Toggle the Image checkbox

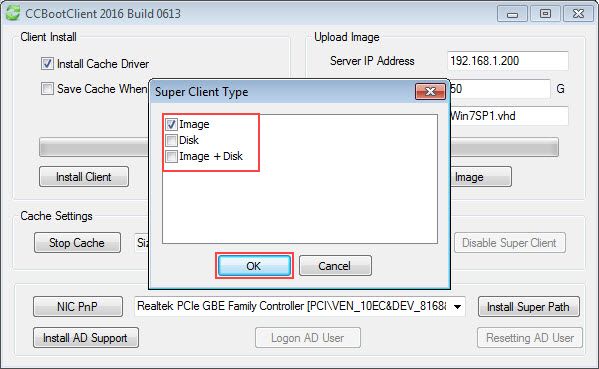[171, 124]
